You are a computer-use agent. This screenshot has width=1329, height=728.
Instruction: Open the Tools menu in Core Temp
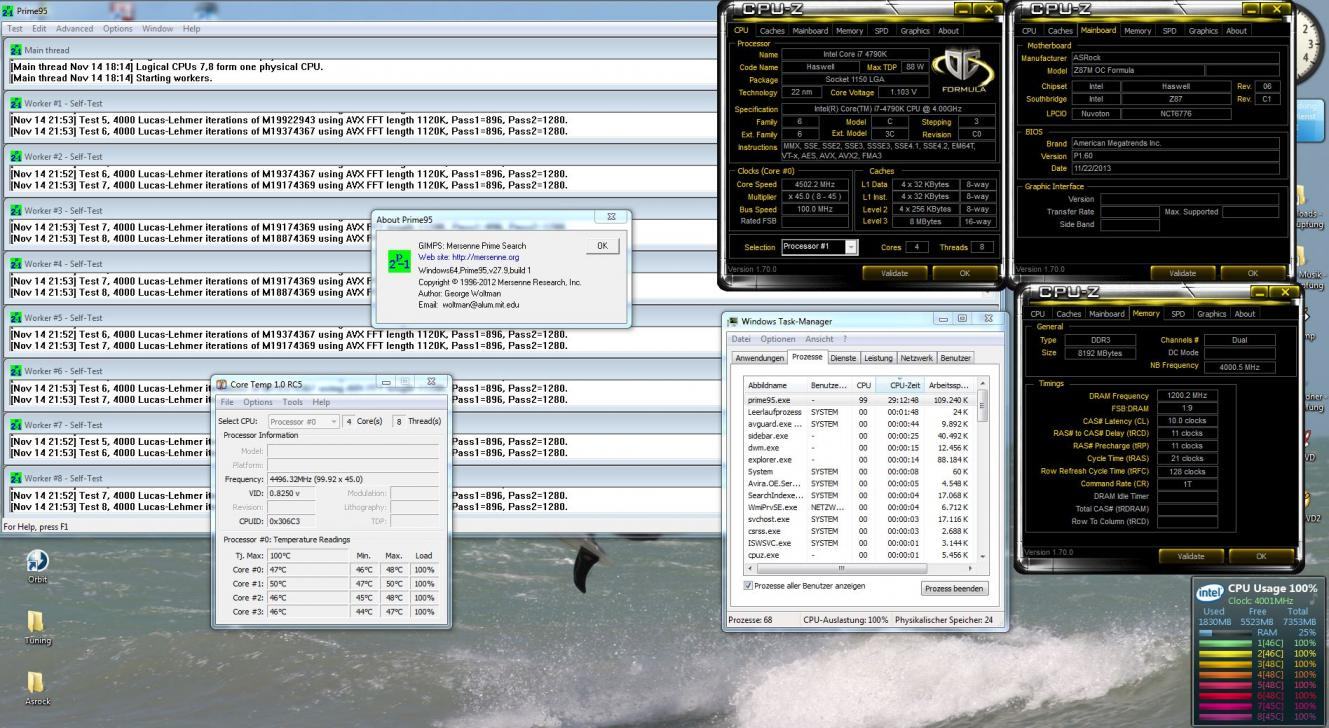click(292, 402)
